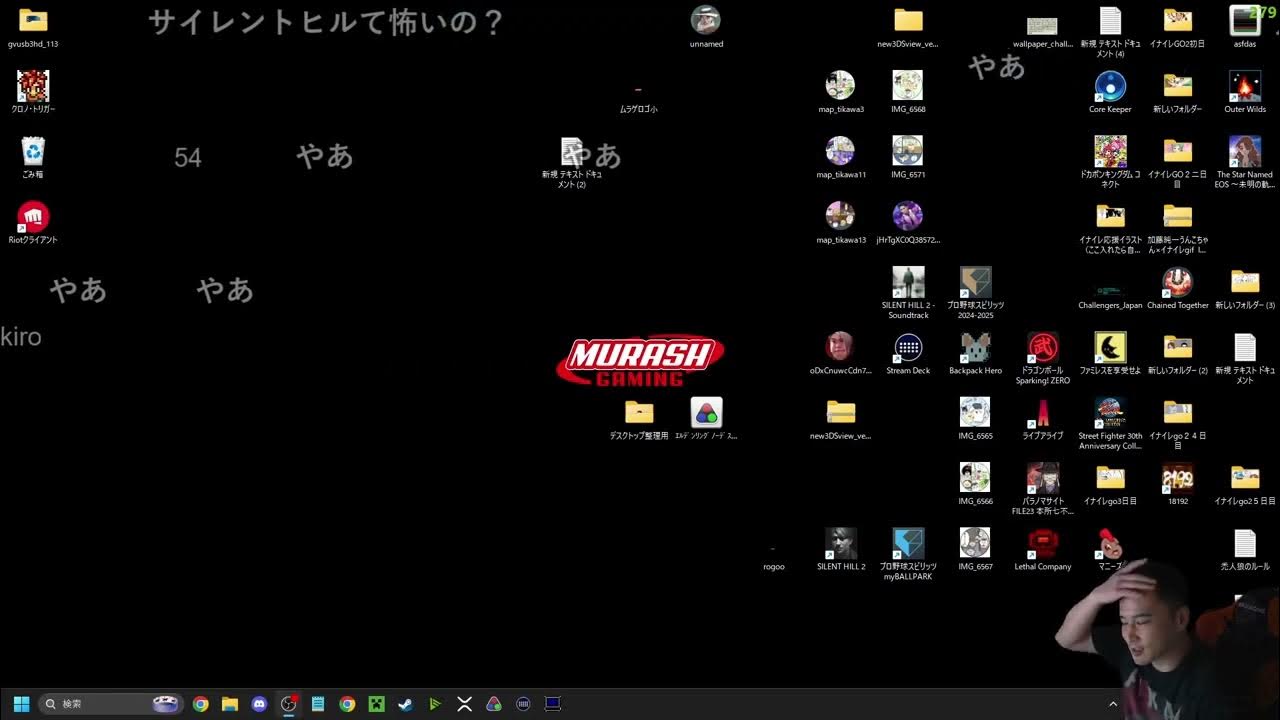Open the イナイレgo２４日目 folder
This screenshot has width=1280, height=720.
[1177, 412]
